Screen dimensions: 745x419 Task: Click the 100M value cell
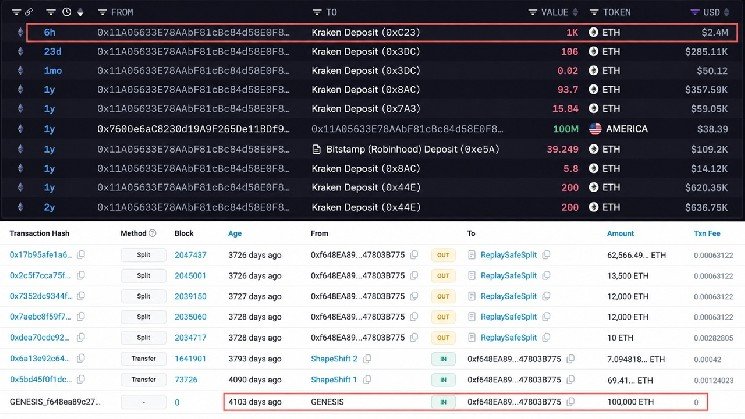(x=566, y=129)
